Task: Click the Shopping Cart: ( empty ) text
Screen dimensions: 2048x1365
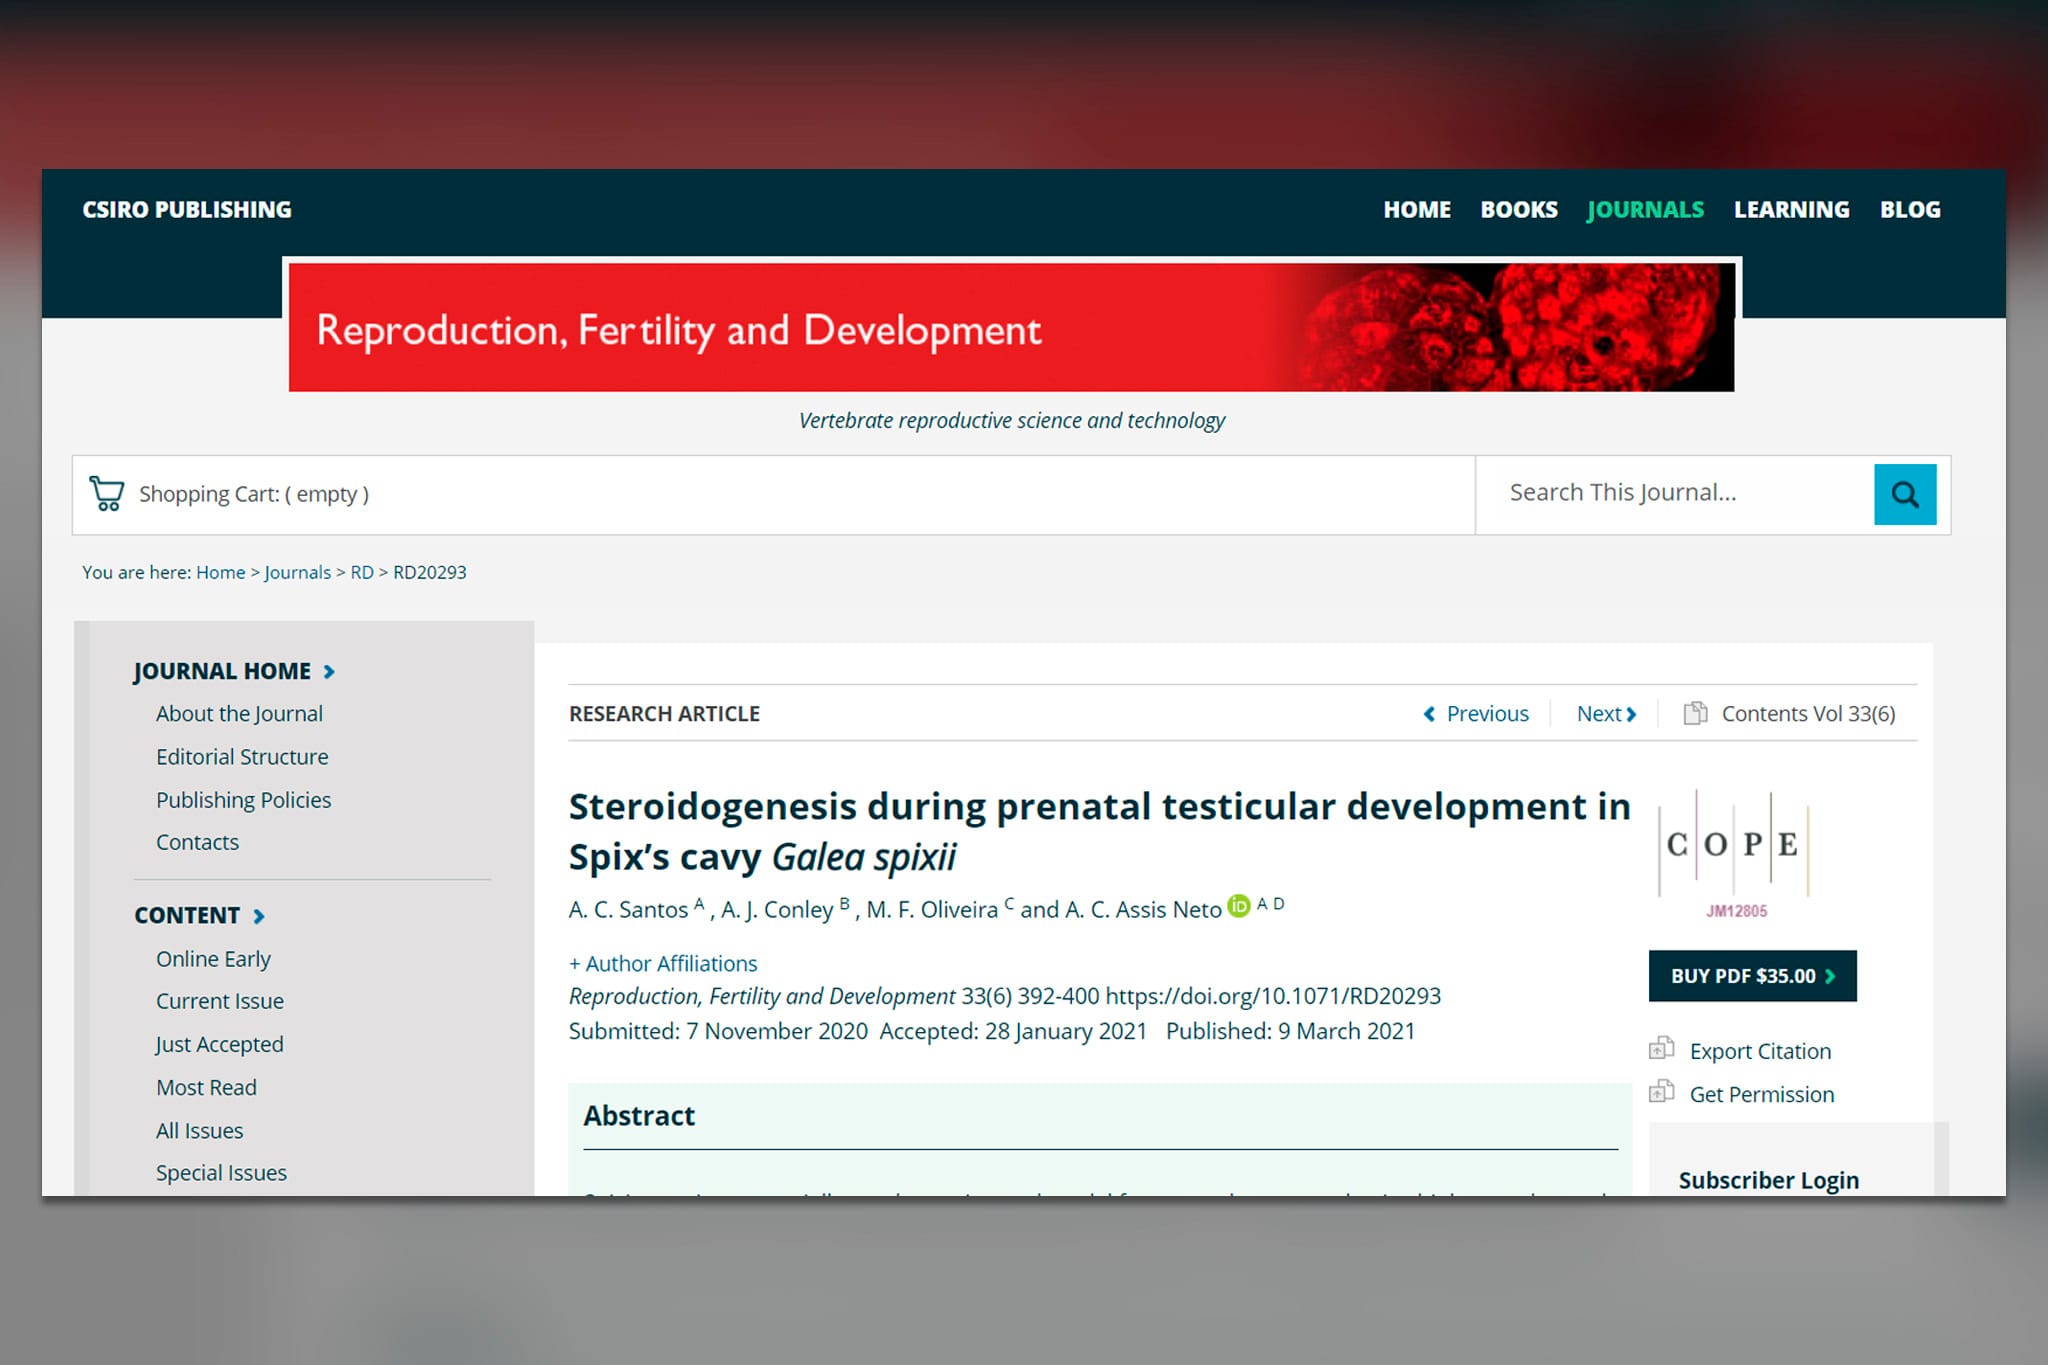Action: tap(254, 494)
